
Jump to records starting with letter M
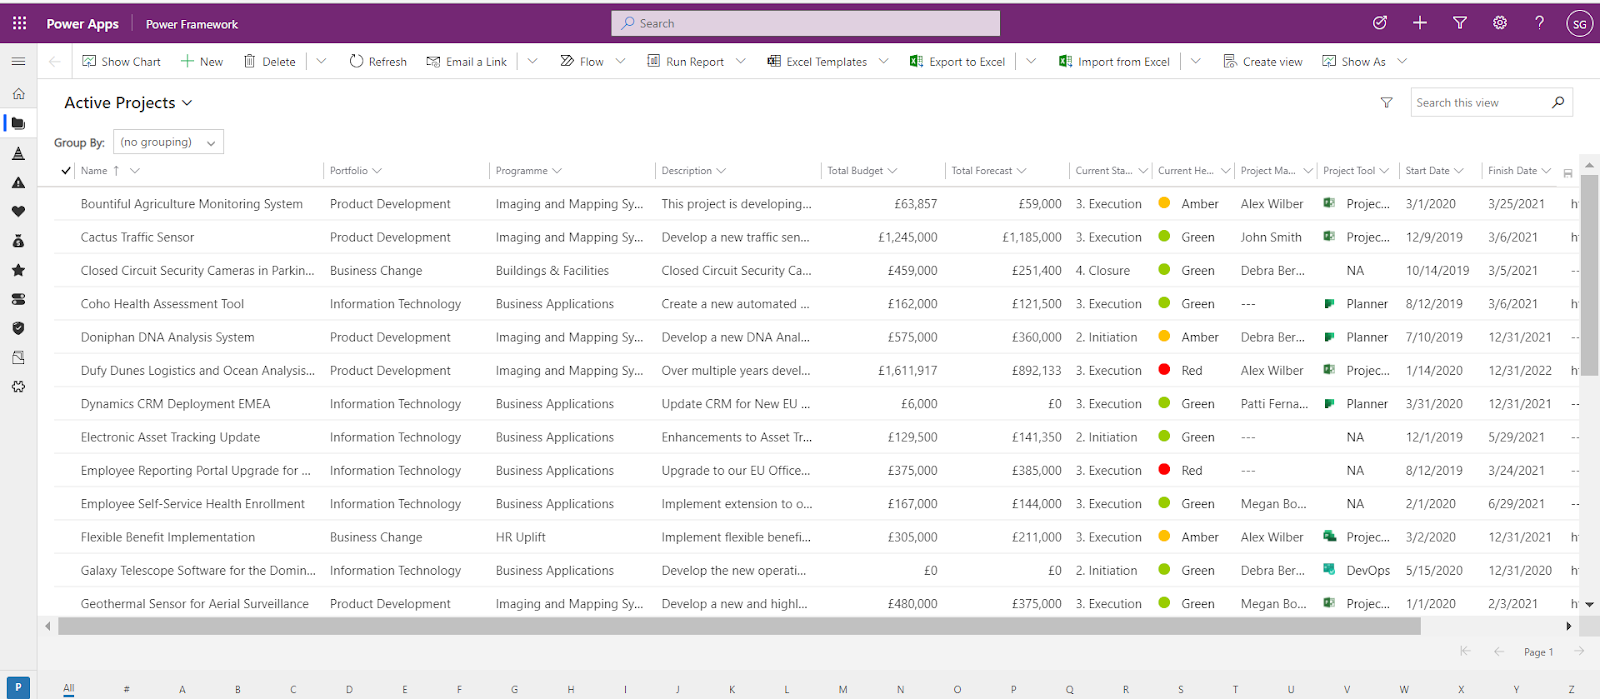pos(843,689)
